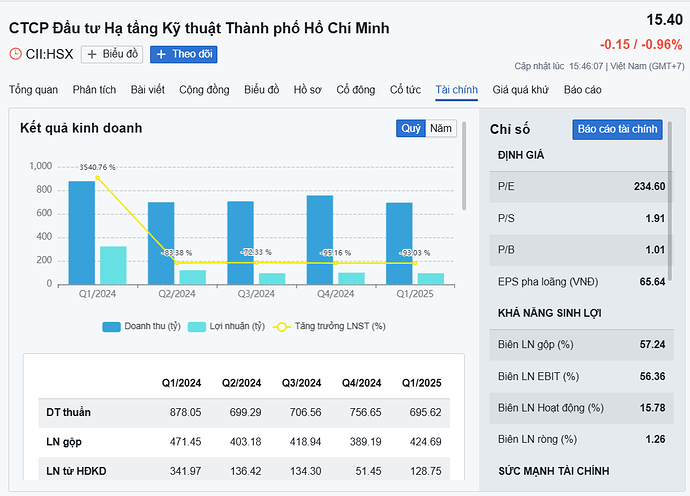Click the Báo cáo tài chính button

617,129
